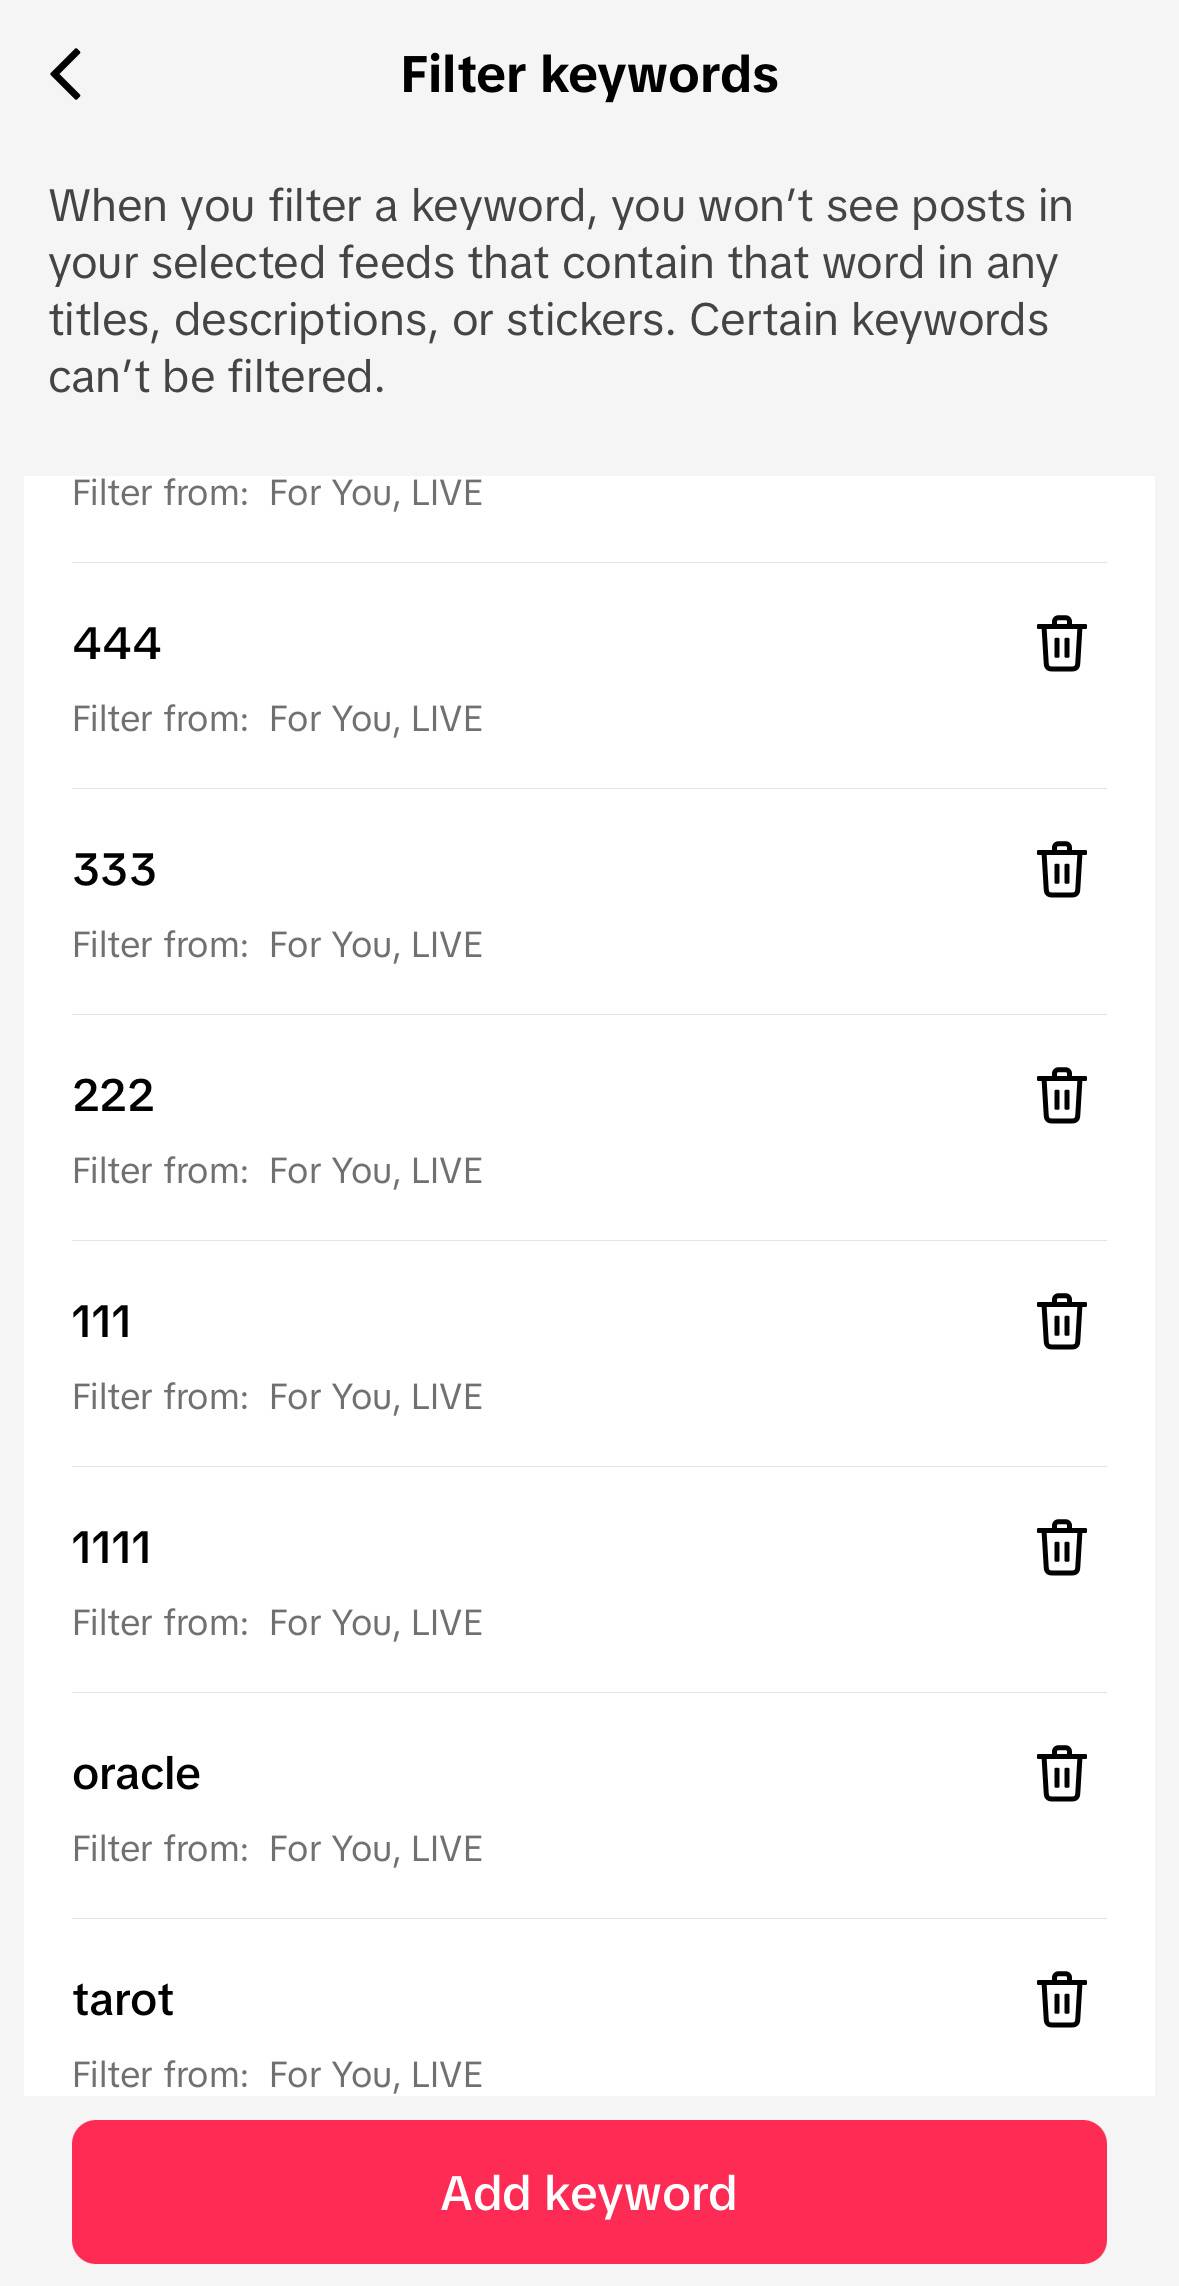Tap the Filter keywords page title
The width and height of the screenshot is (1179, 2286).
pos(589,75)
